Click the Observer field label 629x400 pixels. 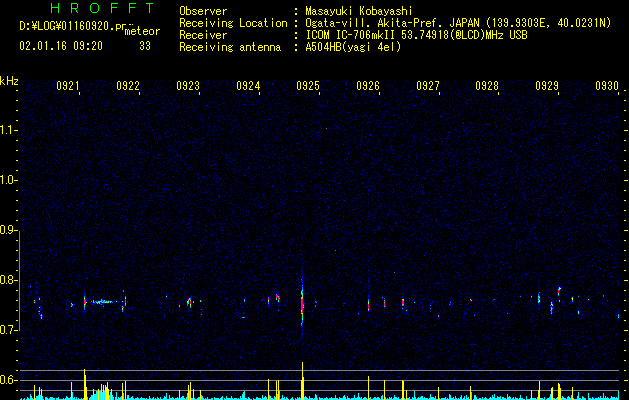pos(203,11)
